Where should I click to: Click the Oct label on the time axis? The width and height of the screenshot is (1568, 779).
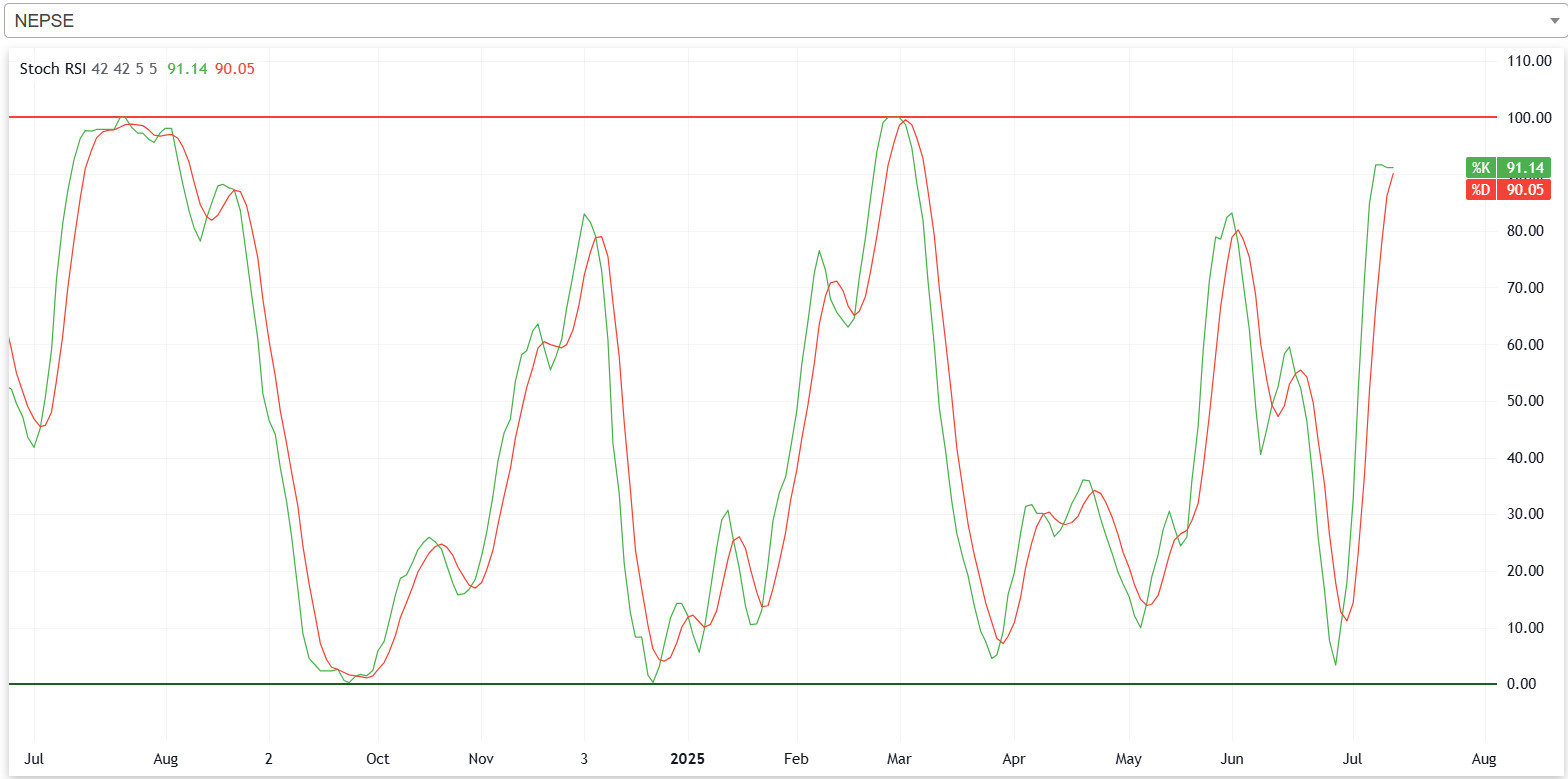(x=378, y=759)
